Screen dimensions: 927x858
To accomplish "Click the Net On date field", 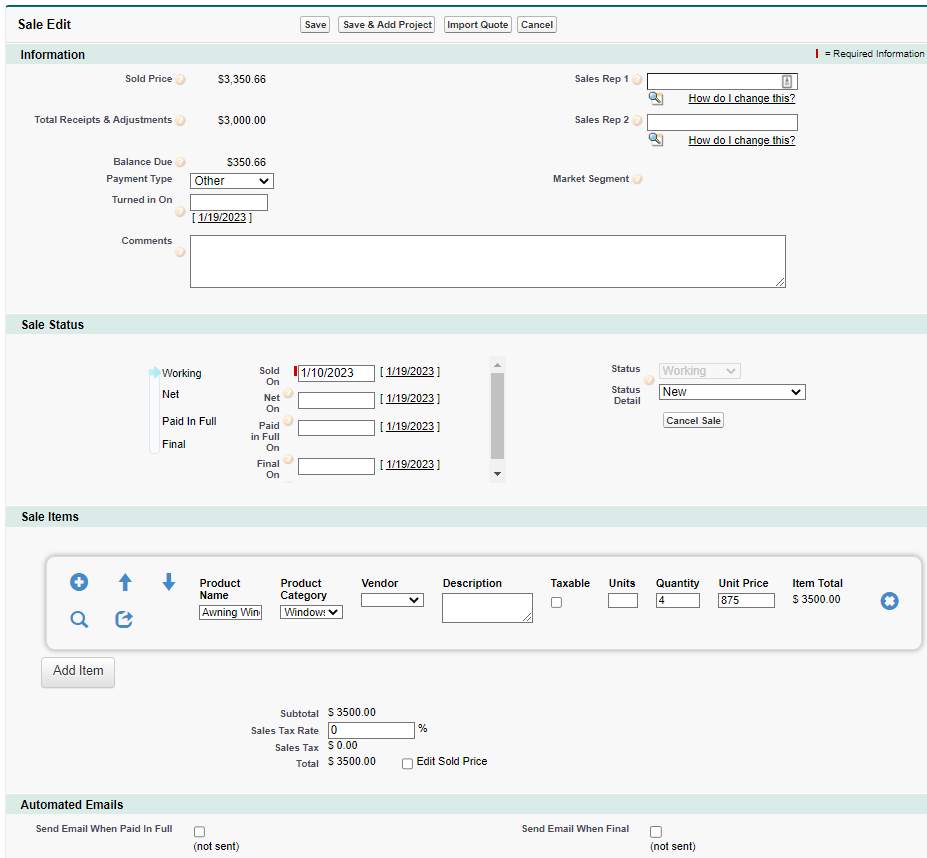I will pyautogui.click(x=336, y=400).
